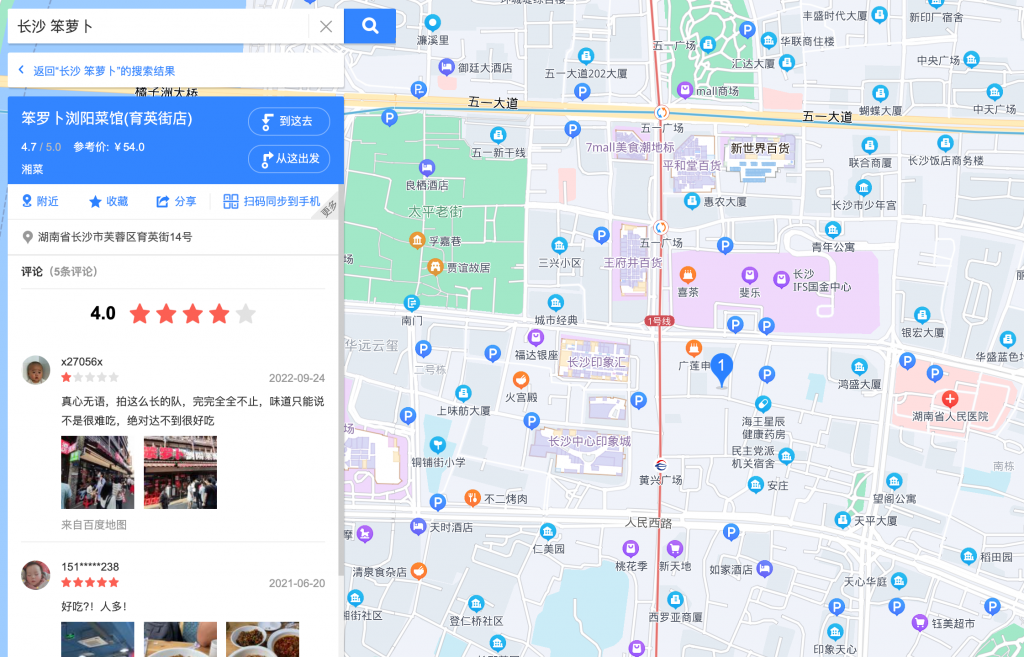Select the 城市经典 building icon
This screenshot has height=657, width=1024.
pyautogui.click(x=556, y=303)
